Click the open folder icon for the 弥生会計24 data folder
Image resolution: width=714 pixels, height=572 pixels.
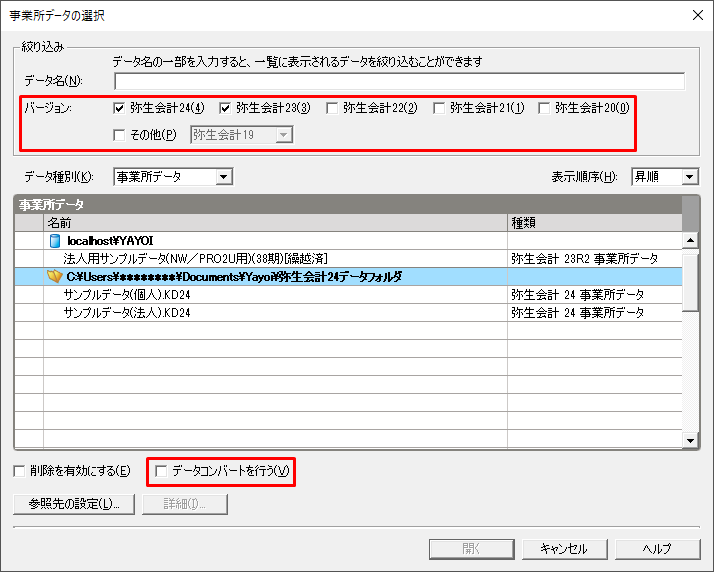tap(54, 276)
